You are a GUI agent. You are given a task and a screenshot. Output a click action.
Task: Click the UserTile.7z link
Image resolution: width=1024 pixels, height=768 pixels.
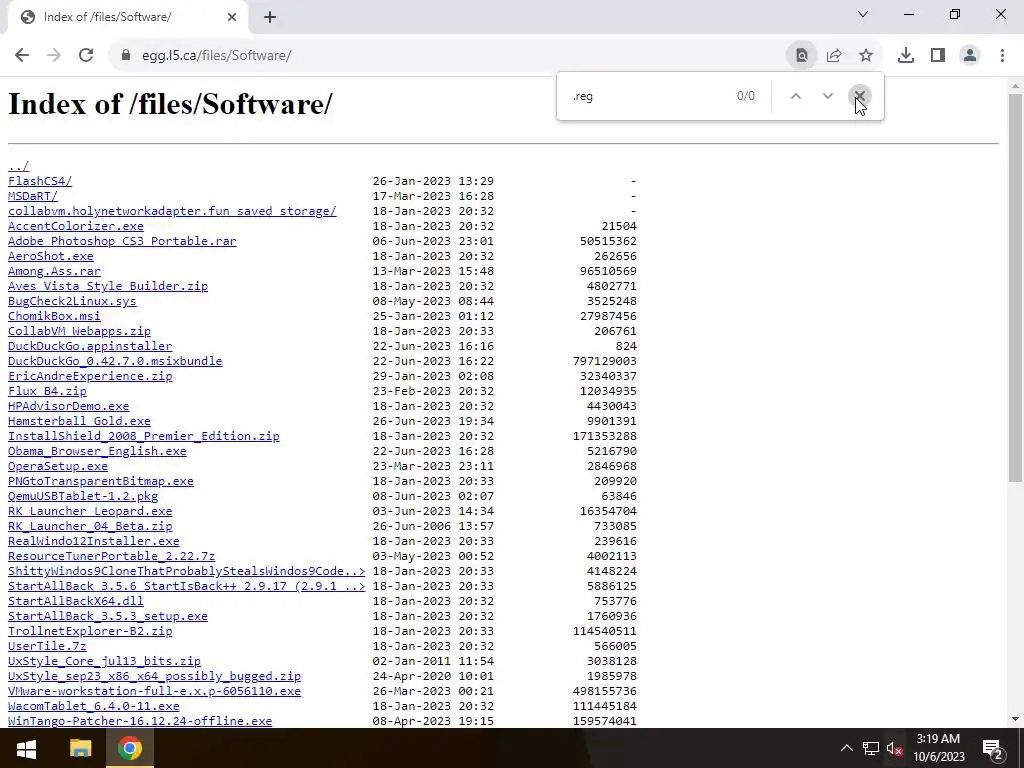coord(47,647)
